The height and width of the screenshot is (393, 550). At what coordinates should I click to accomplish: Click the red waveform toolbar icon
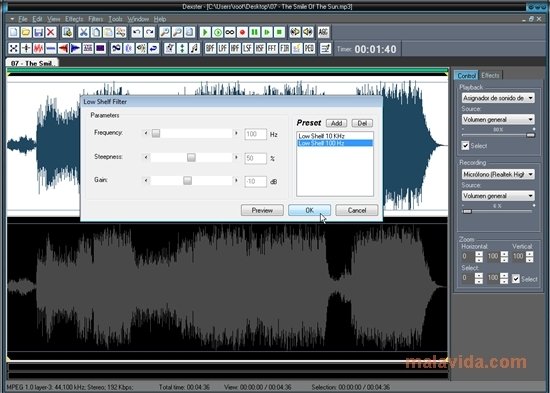coord(39,48)
